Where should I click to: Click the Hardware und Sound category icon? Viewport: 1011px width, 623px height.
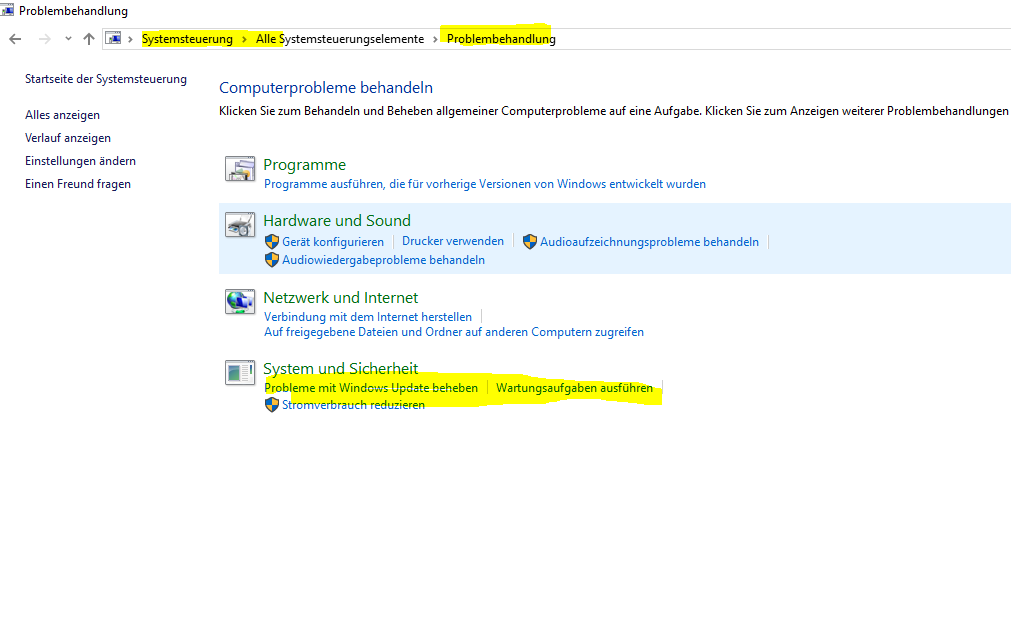pyautogui.click(x=240, y=225)
